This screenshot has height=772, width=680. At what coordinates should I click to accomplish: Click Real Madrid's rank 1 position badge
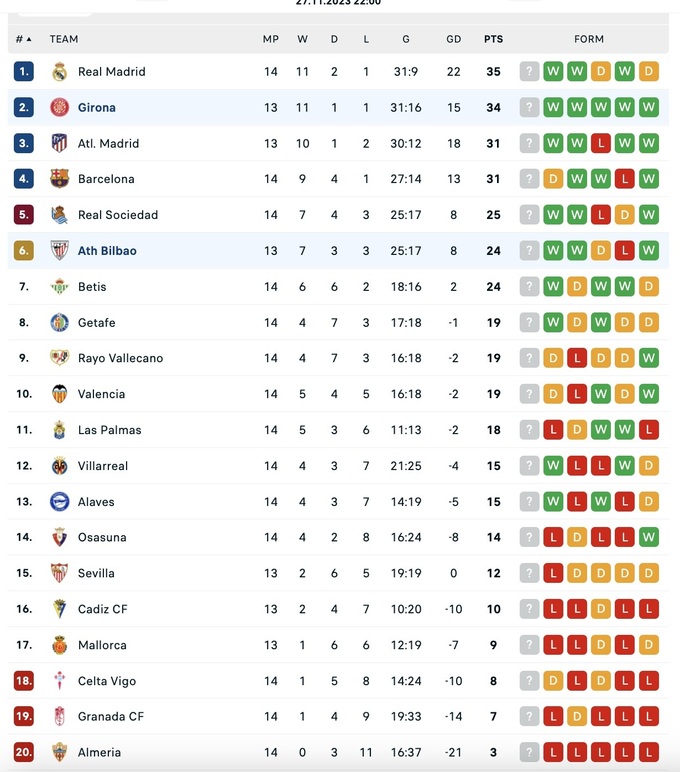coord(24,72)
